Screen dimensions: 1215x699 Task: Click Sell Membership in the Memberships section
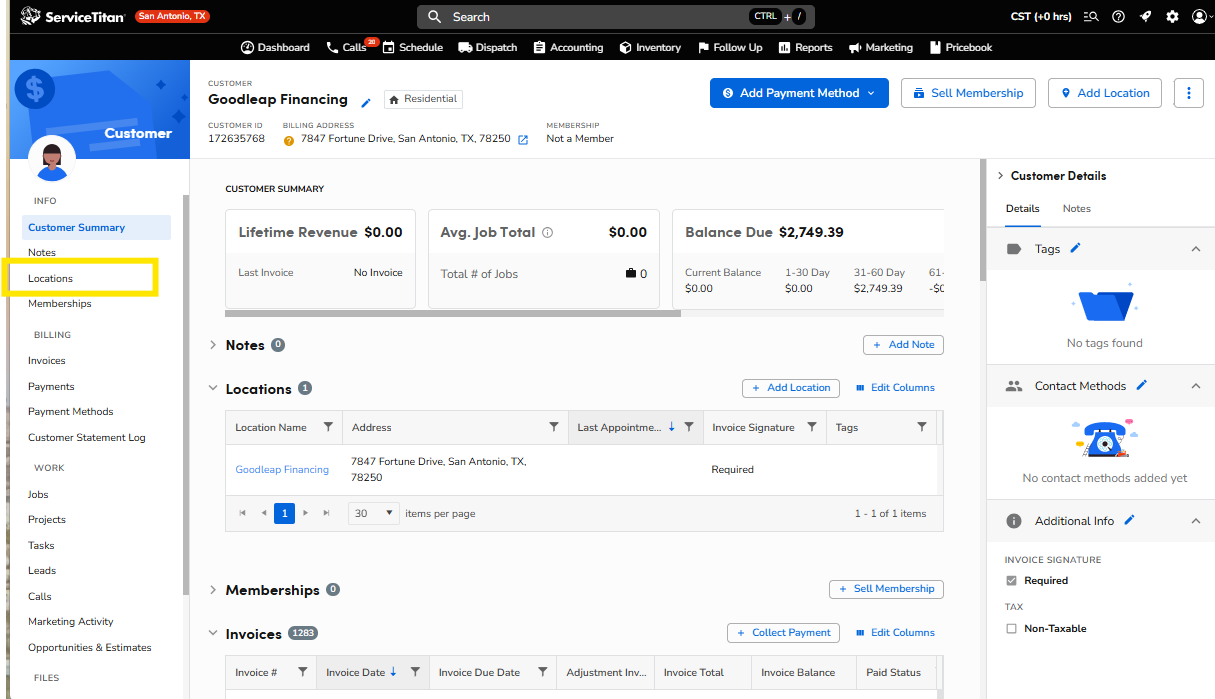[886, 589]
